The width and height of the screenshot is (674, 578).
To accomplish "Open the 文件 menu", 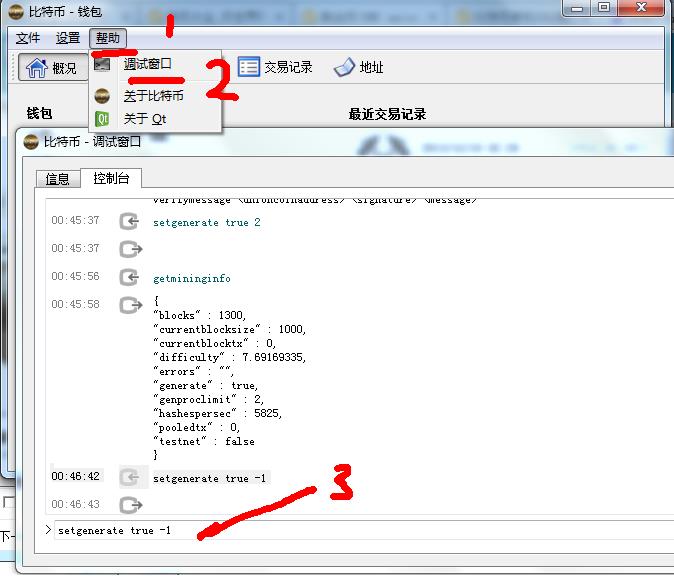I will pyautogui.click(x=28, y=38).
